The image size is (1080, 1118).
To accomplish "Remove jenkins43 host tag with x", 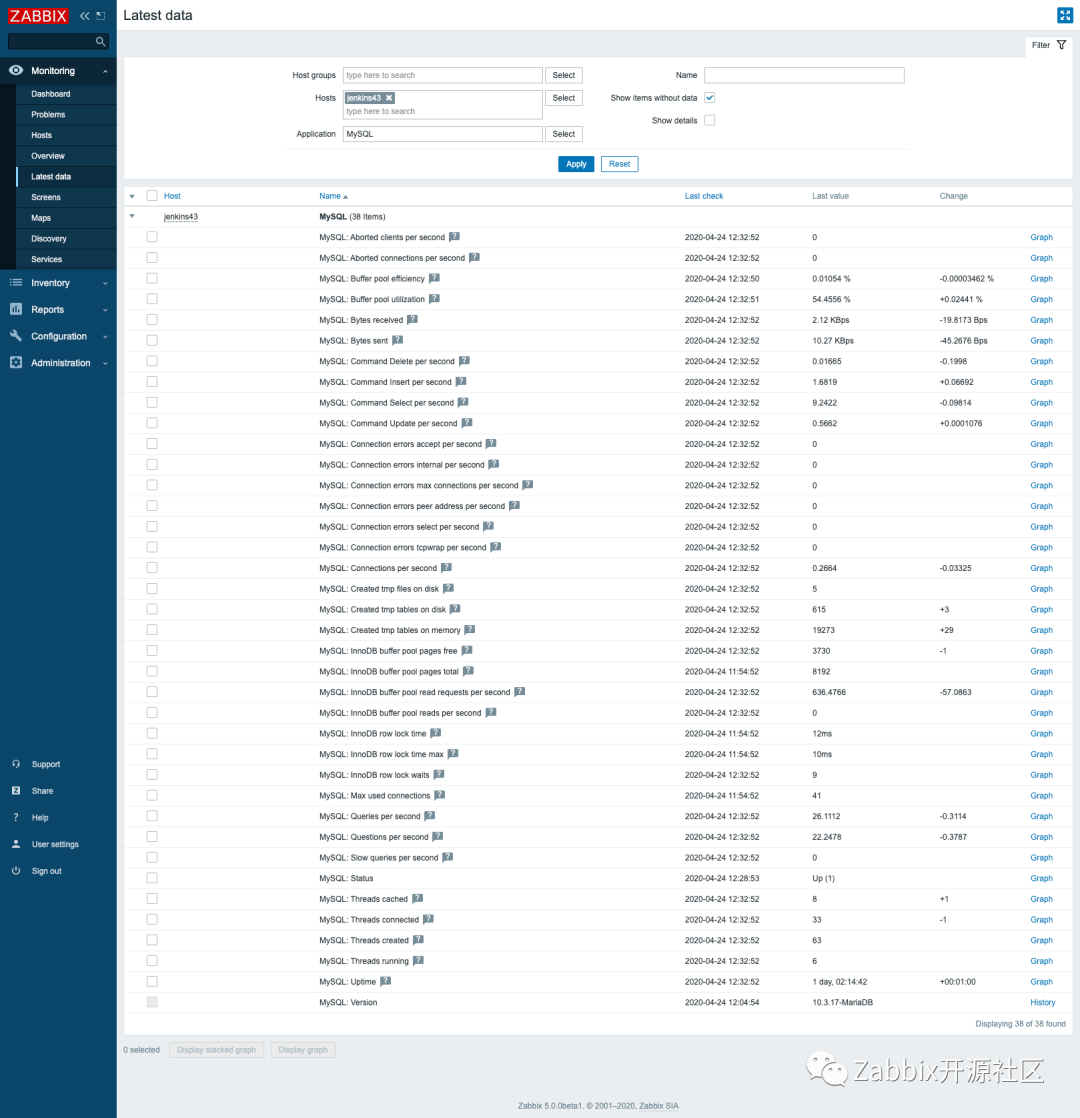I will (389, 98).
